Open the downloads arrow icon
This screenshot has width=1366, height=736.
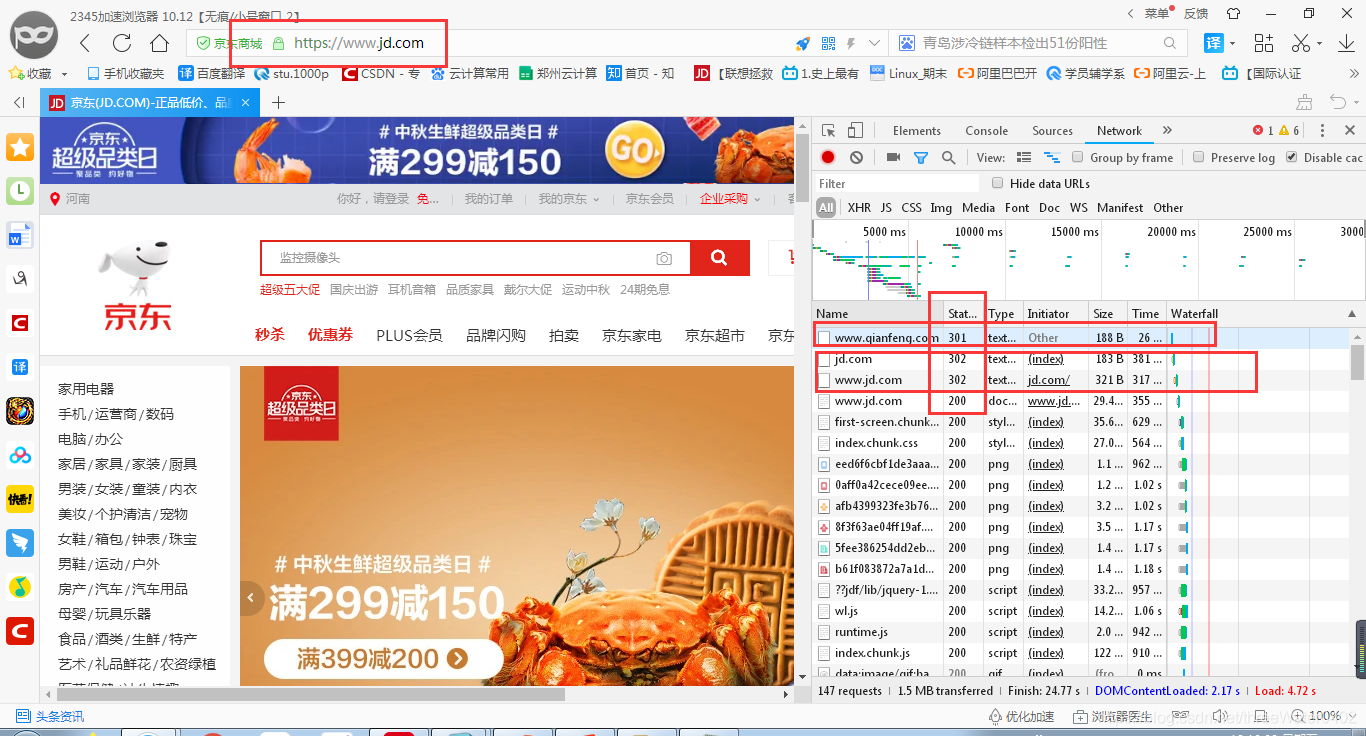click(1345, 43)
